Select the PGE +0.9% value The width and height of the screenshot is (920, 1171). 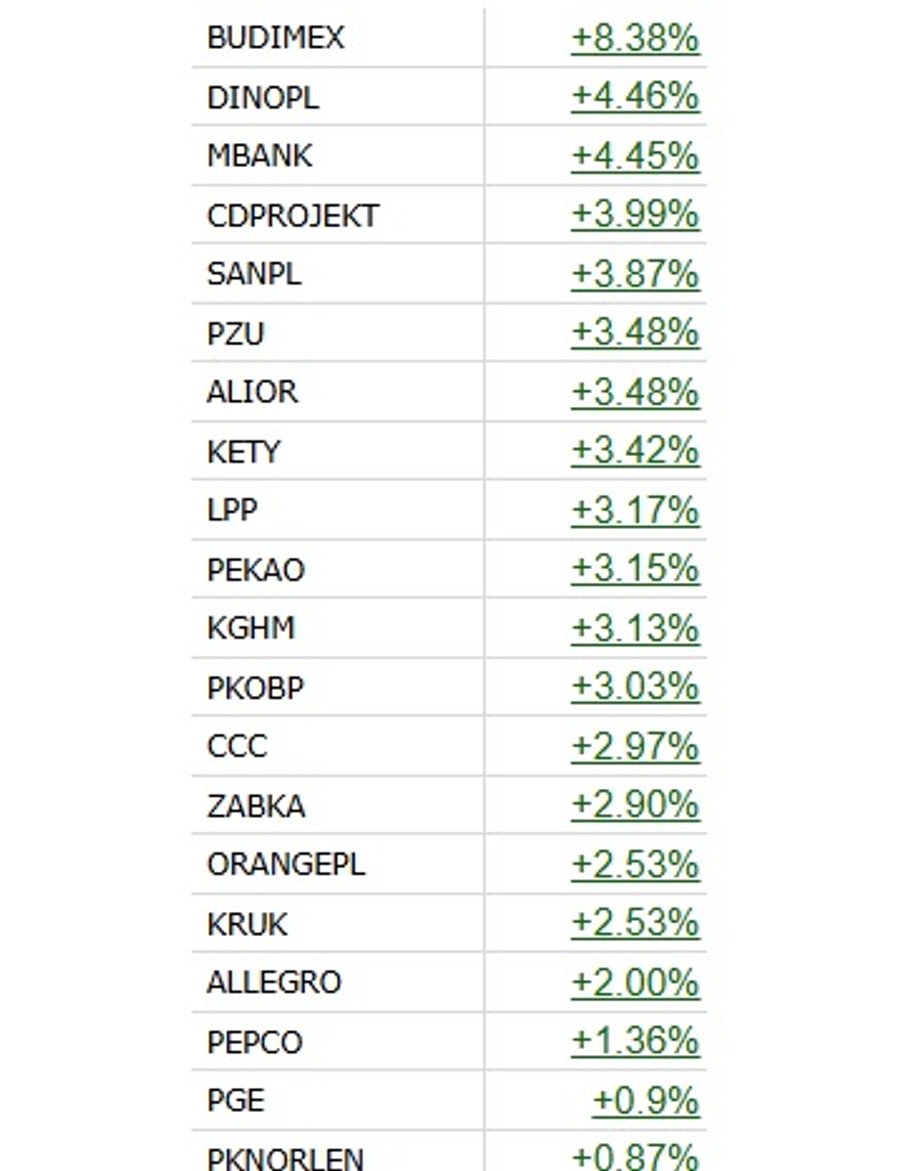click(646, 1100)
